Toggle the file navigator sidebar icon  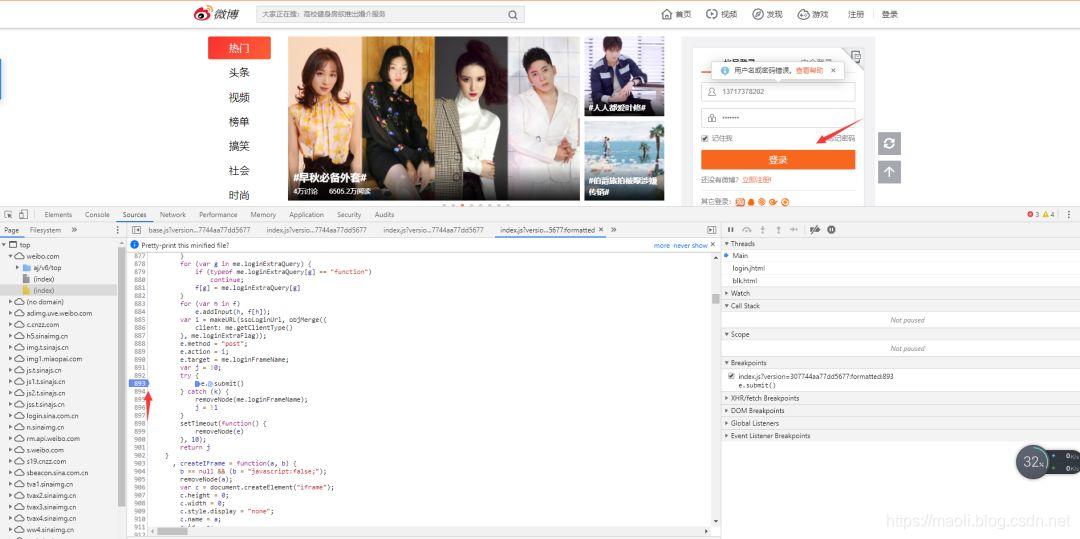coord(136,230)
